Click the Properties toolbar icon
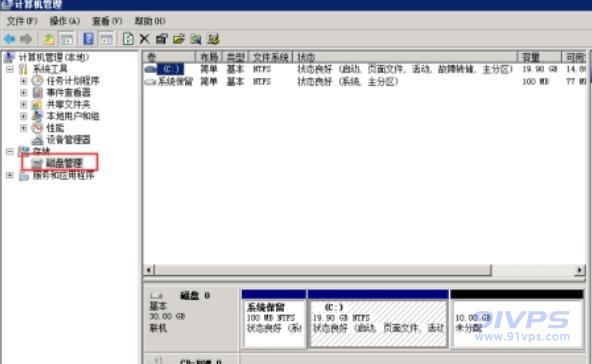 point(162,39)
